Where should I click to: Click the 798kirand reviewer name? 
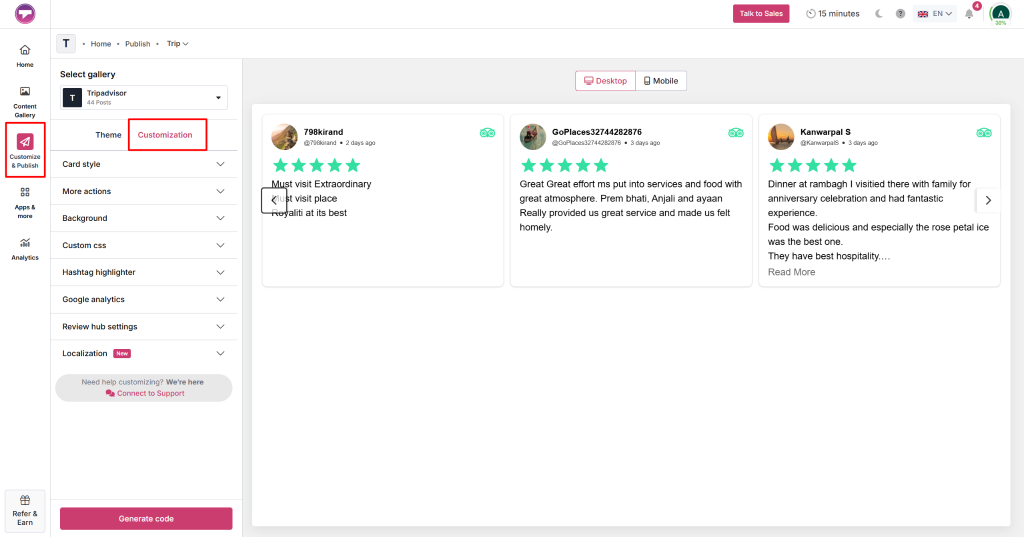(x=323, y=132)
